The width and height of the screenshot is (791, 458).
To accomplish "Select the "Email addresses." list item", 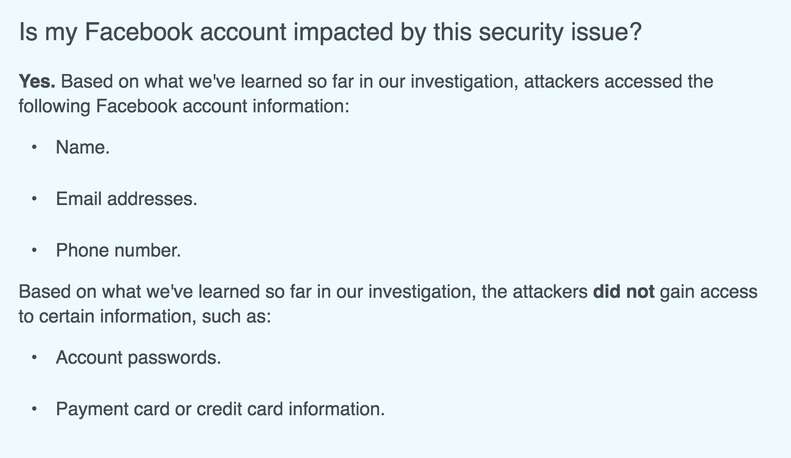I will coord(127,199).
